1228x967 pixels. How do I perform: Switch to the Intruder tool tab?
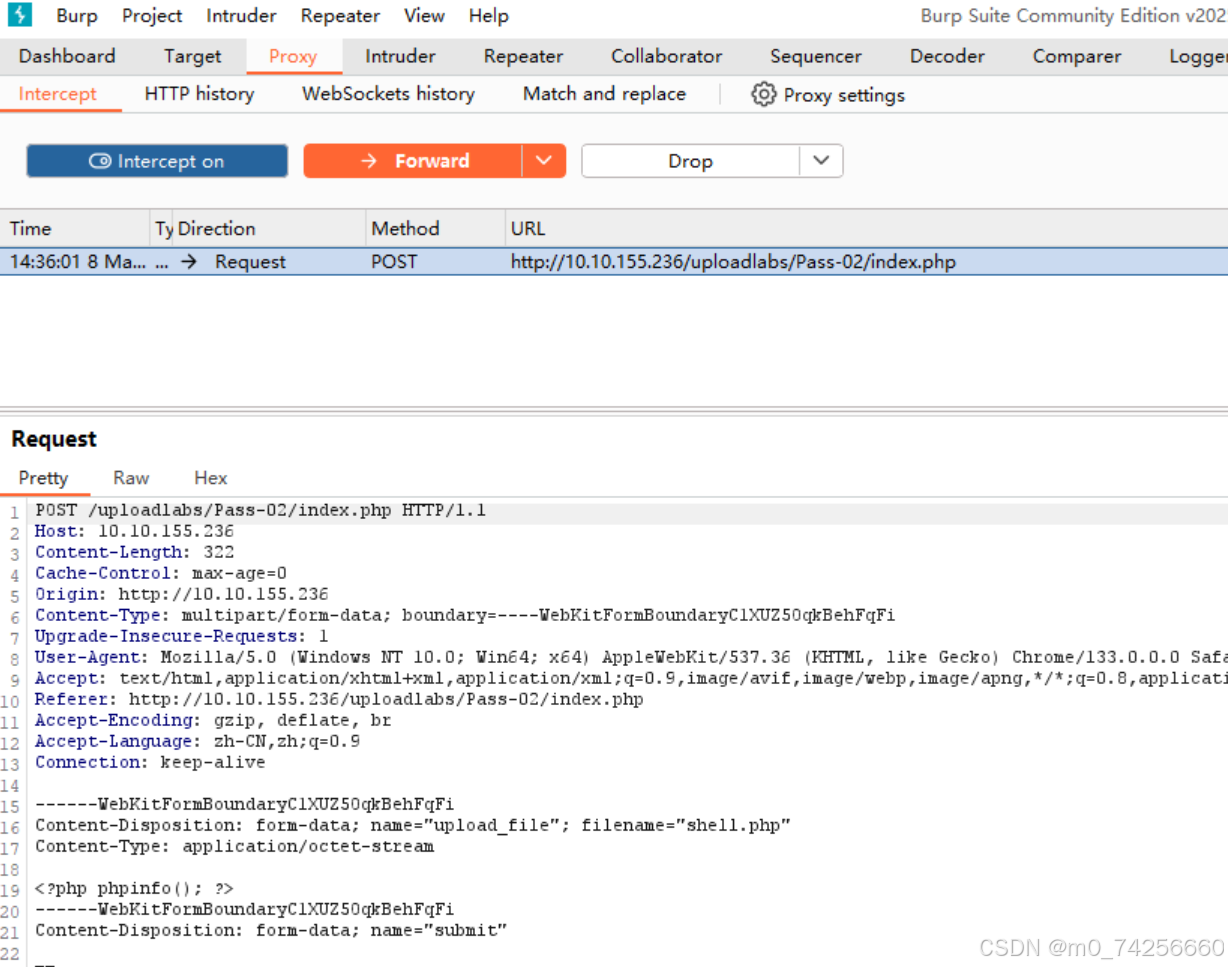click(x=400, y=56)
